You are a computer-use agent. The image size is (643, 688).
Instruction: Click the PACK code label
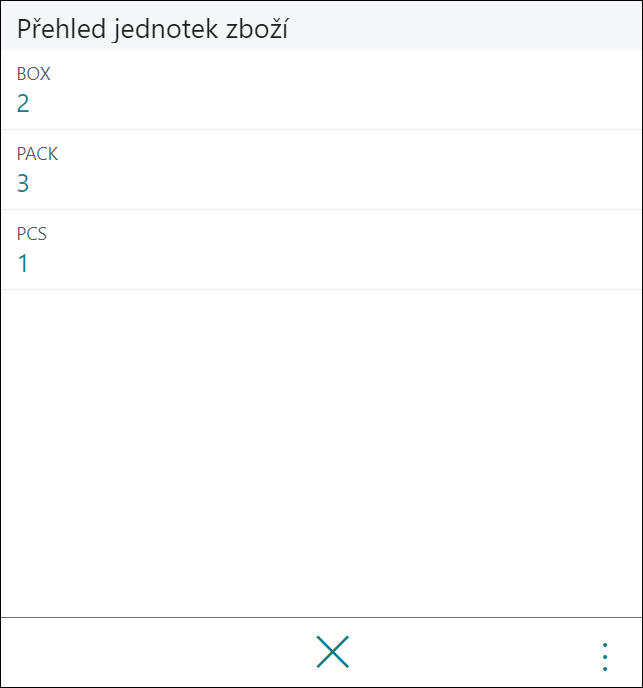[x=37, y=154]
